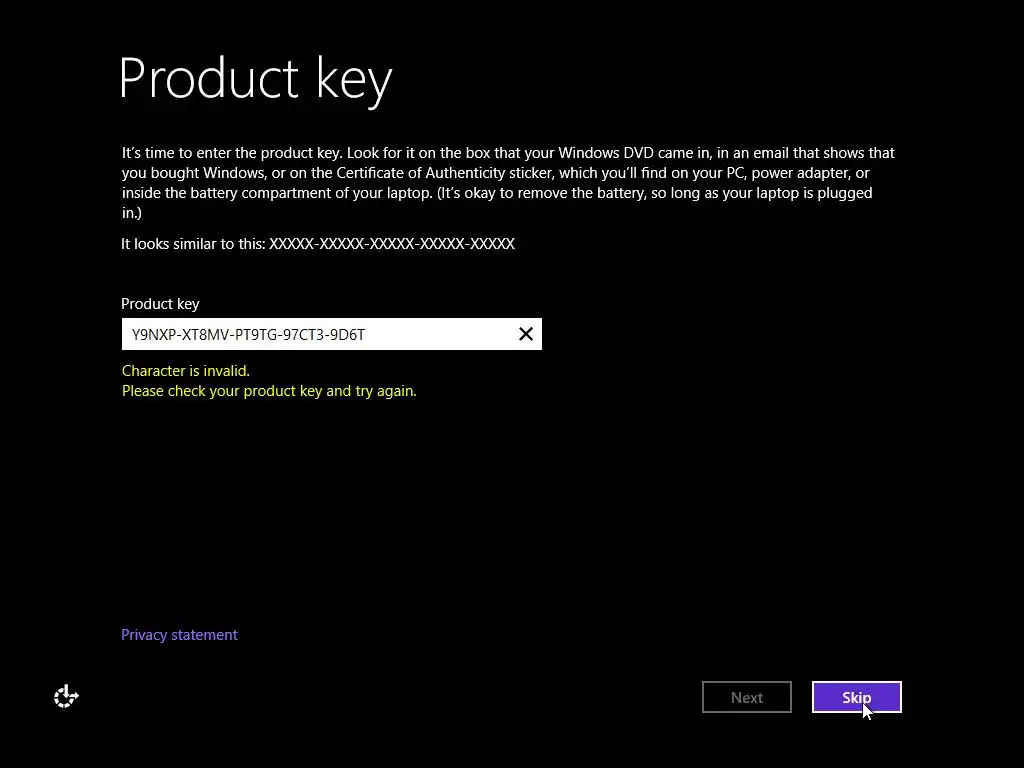Open the Ease of Access icon
This screenshot has width=1024, height=768.
(66, 697)
